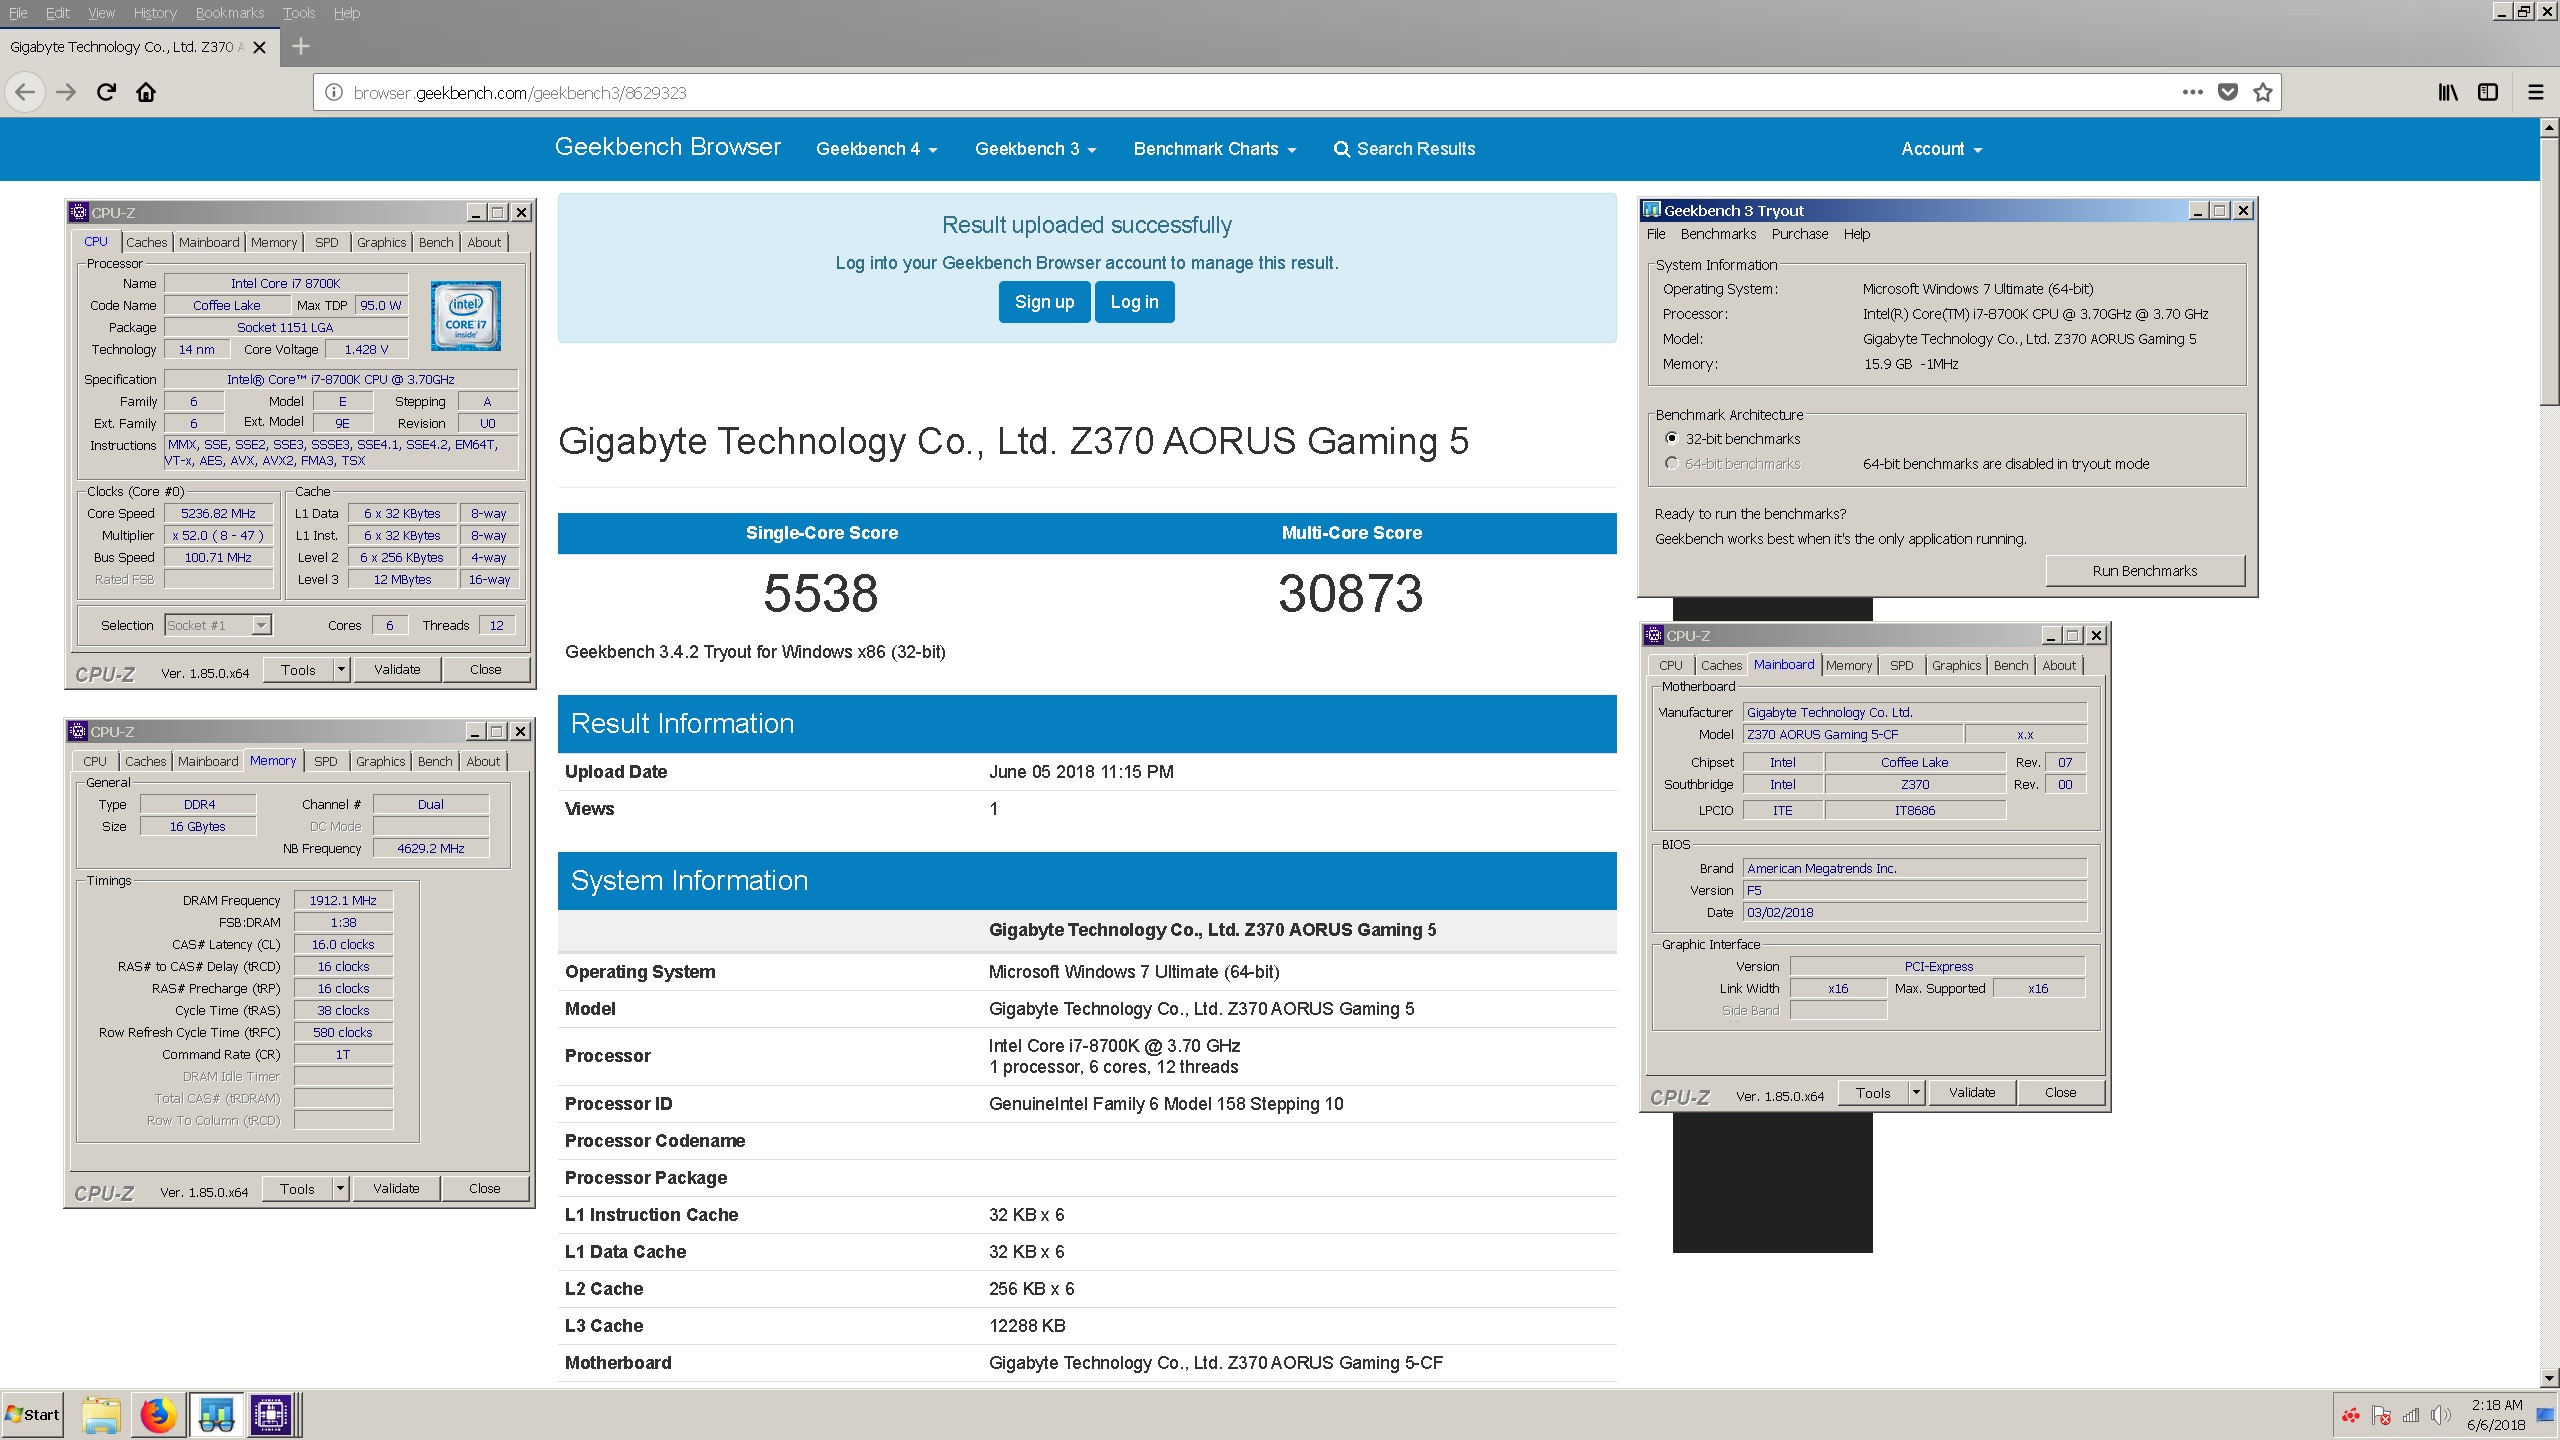Screen dimensions: 2560x1440
Task: Click the Log in button
Action: point(1134,302)
